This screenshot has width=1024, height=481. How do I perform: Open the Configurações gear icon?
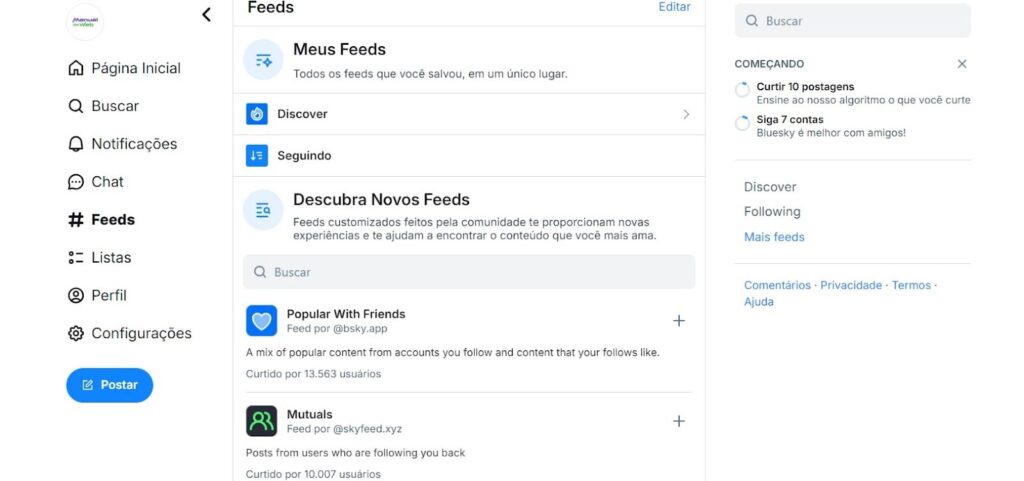pos(76,334)
